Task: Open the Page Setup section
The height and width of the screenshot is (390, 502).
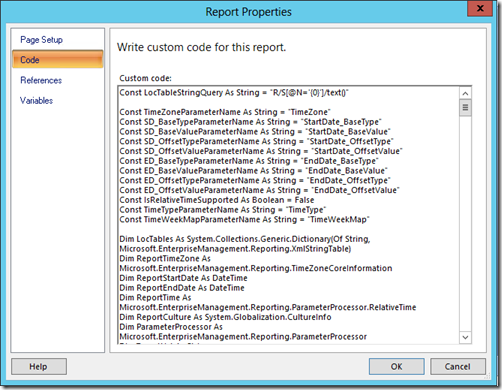Action: pyautogui.click(x=41, y=40)
